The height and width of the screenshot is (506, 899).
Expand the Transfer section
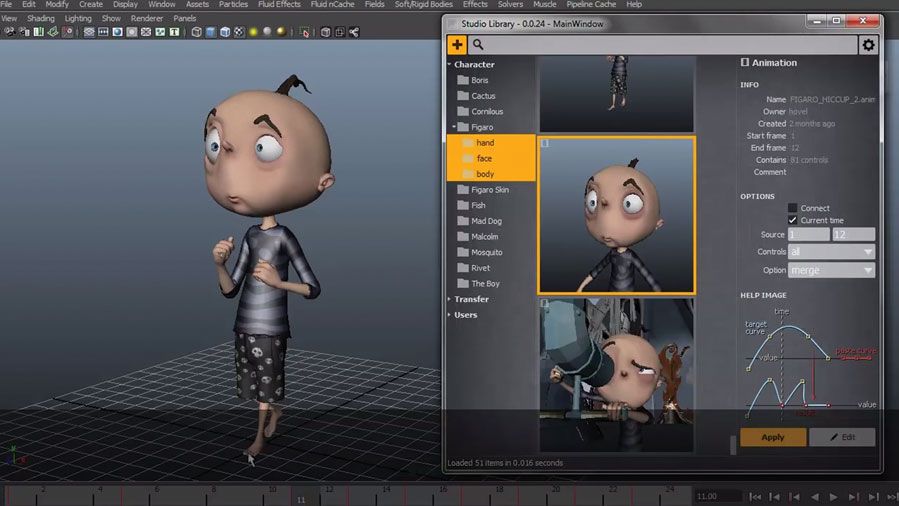(x=449, y=299)
